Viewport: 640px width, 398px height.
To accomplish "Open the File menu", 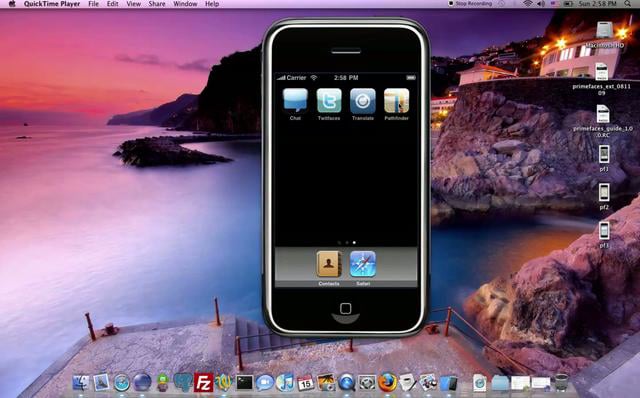I will pos(93,4).
